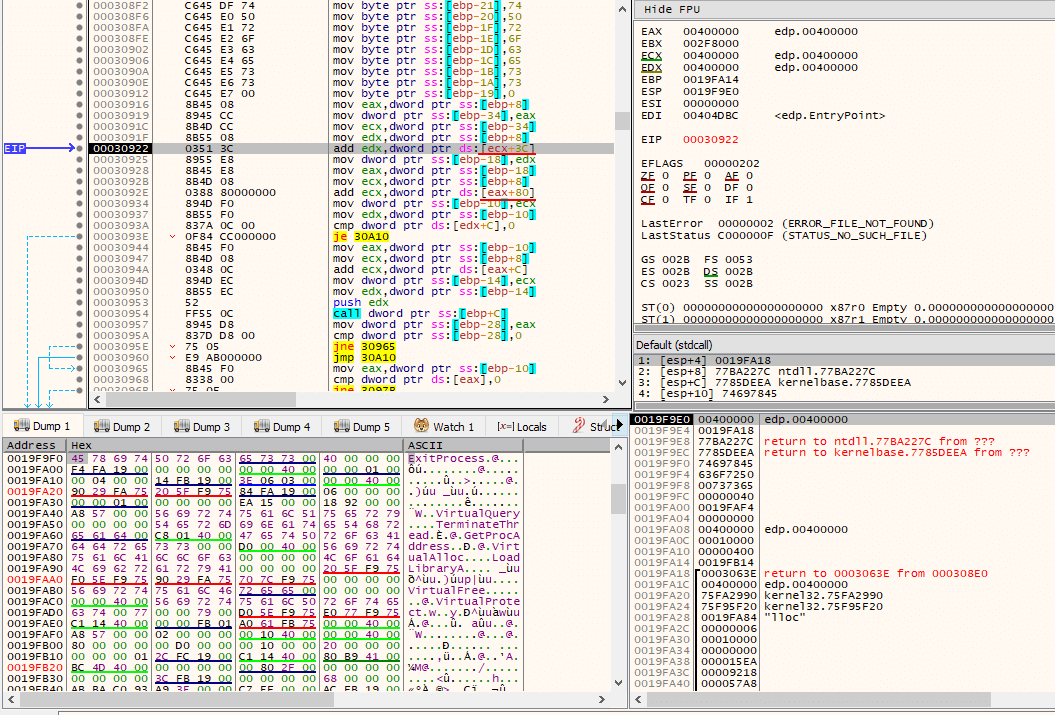This screenshot has width=1055, height=715.
Task: Open the Dump 1 memory icon tab
Action: pyautogui.click(x=22, y=426)
